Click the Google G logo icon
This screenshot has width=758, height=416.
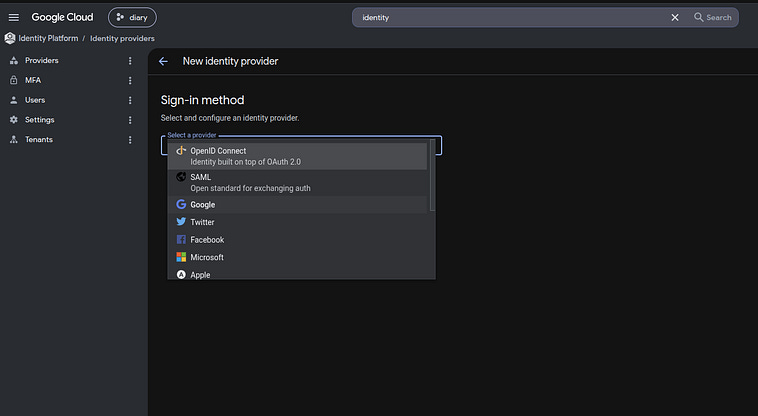[181, 204]
